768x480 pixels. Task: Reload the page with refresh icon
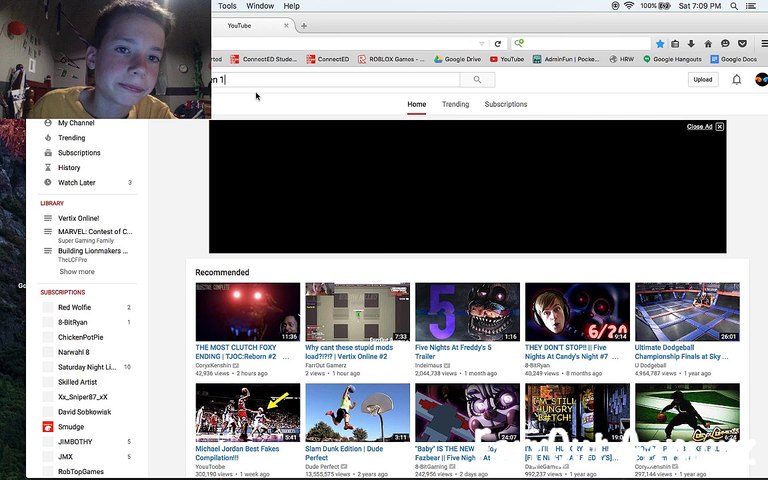click(x=498, y=44)
